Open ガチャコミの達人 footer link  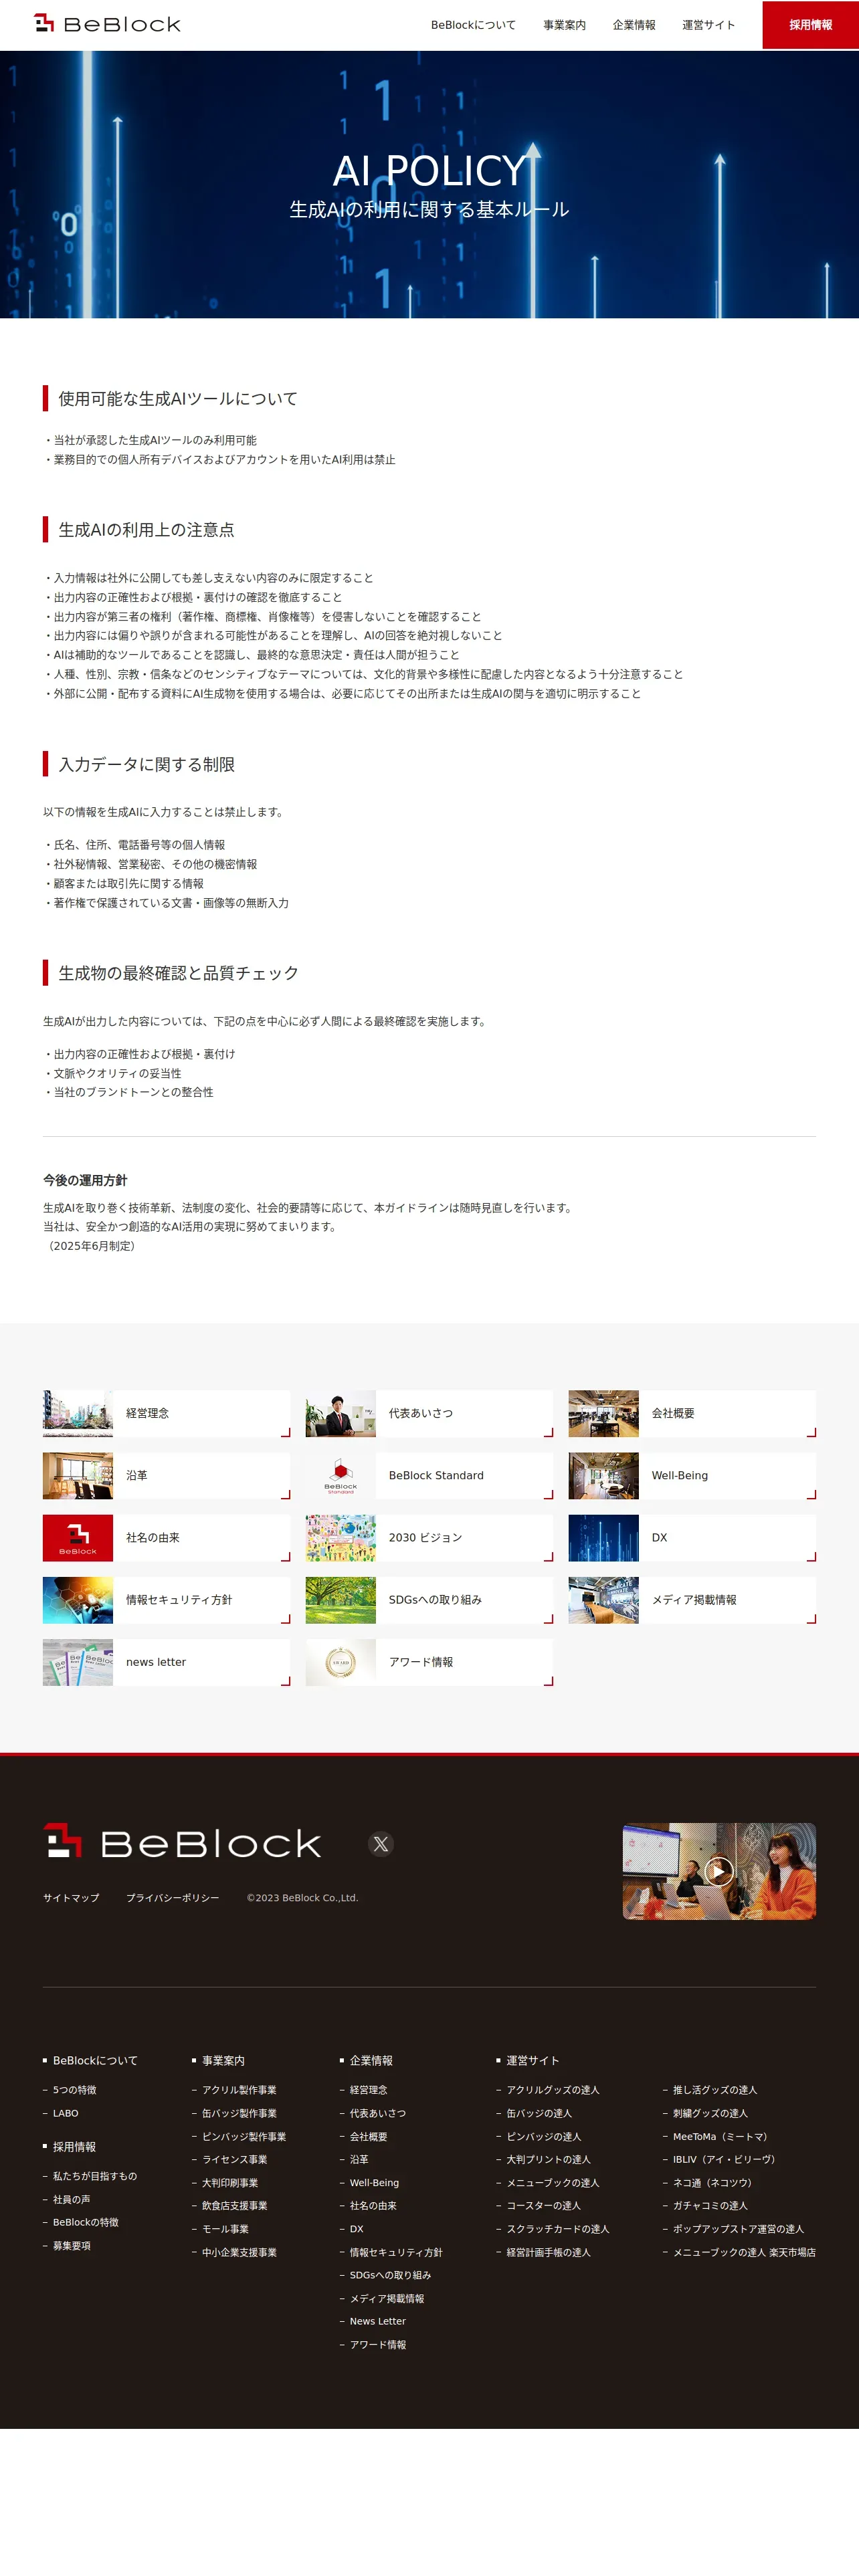click(710, 2205)
